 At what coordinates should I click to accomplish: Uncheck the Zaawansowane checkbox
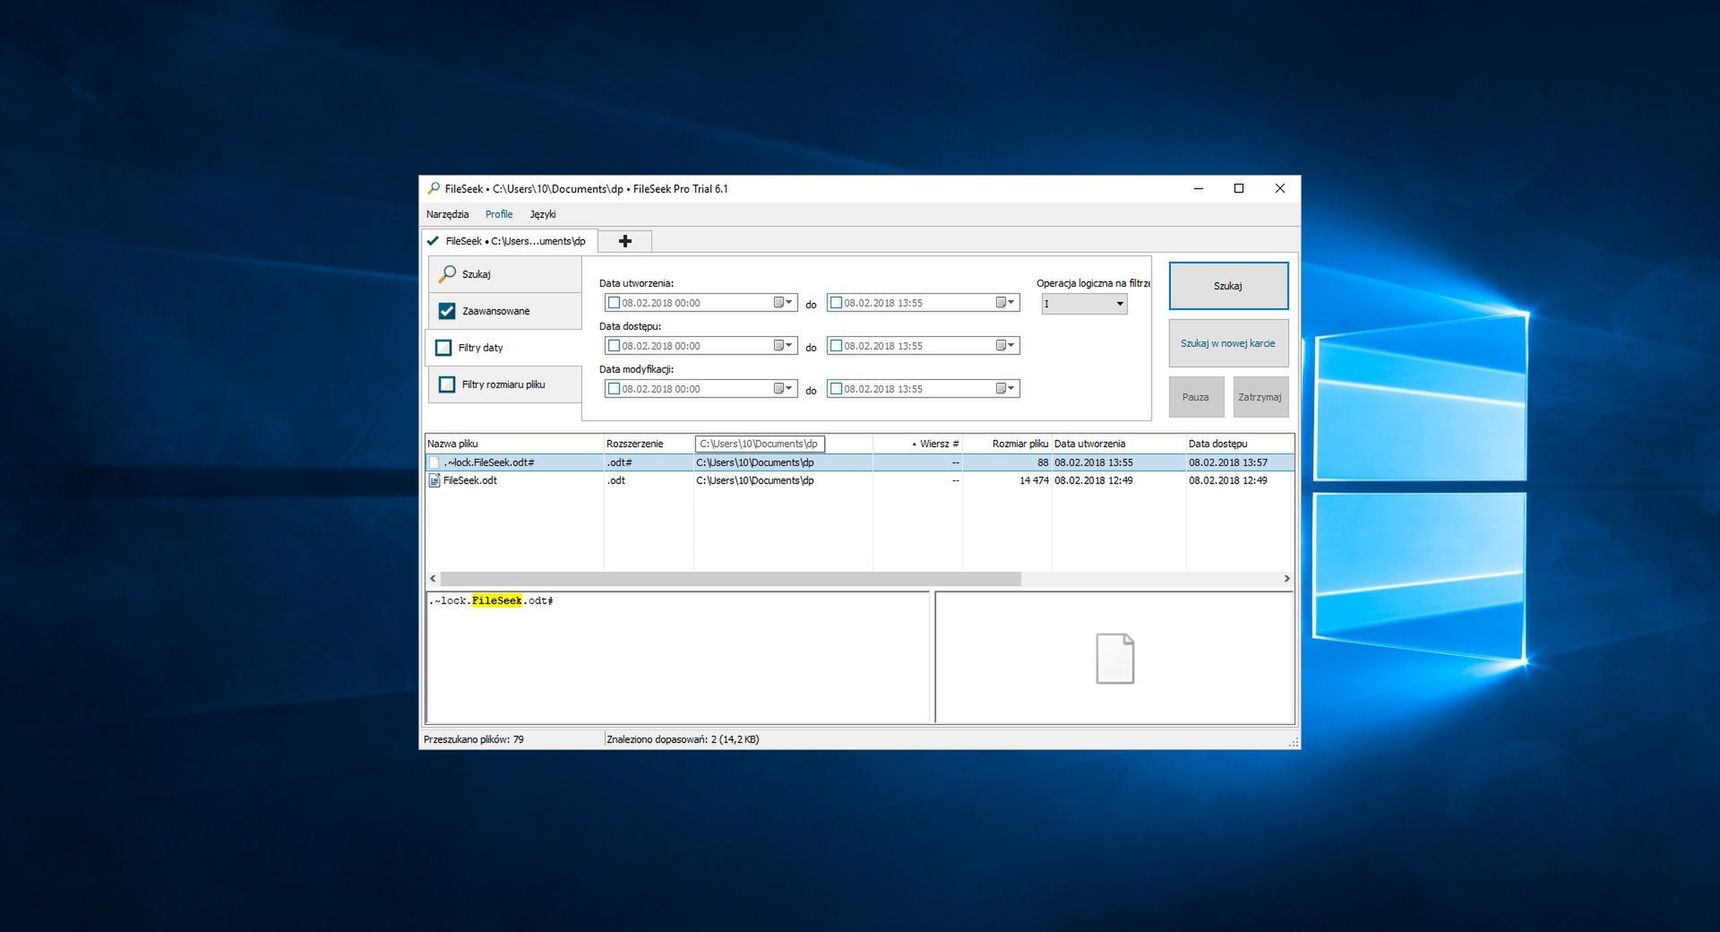(x=447, y=311)
